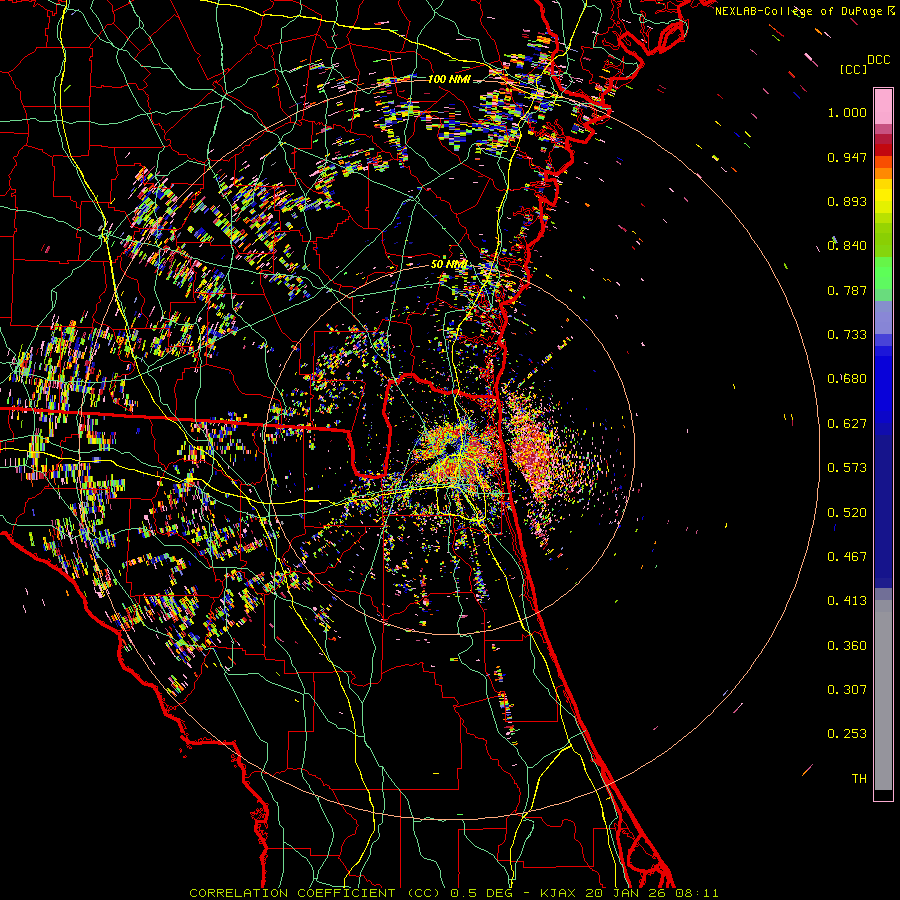Click the 0.307 scale value
The width and height of the screenshot is (900, 900).
[x=847, y=690]
